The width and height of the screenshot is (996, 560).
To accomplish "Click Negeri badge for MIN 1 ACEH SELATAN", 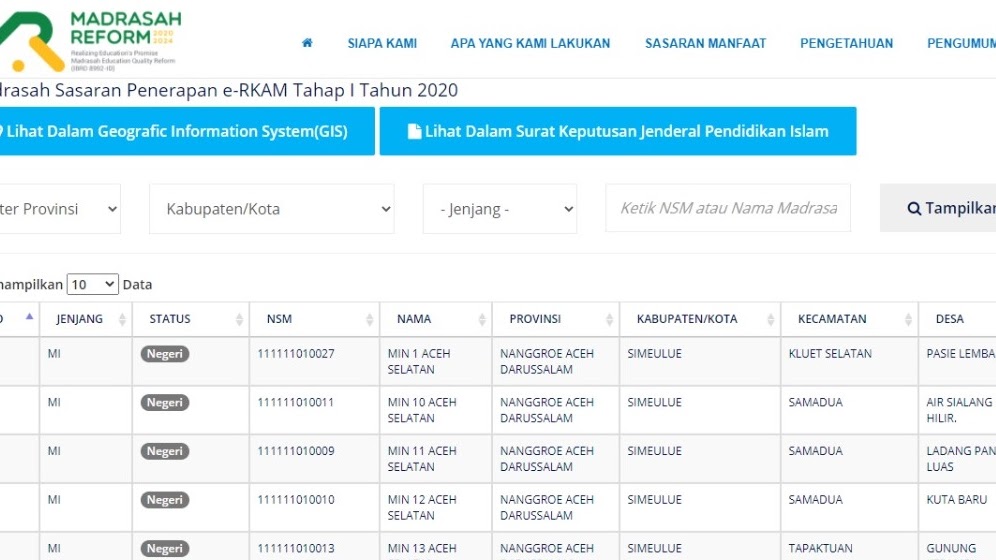I will (165, 354).
